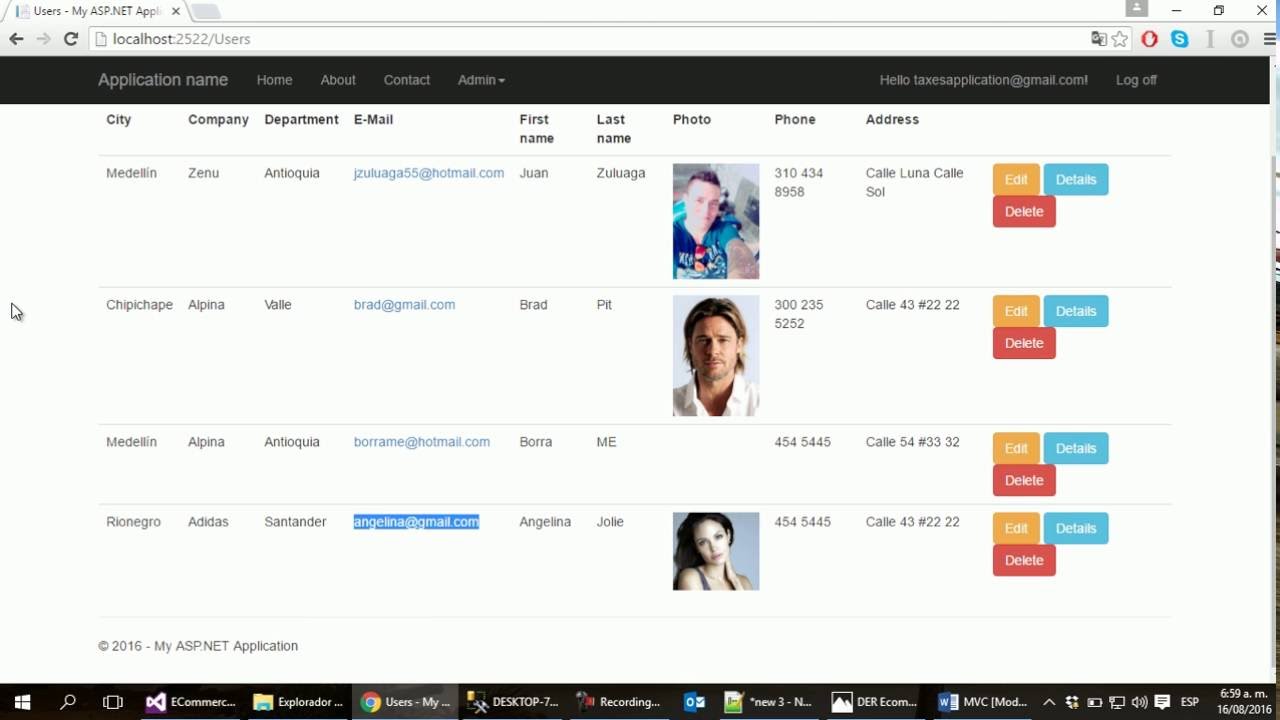Click the borrame@hotmail.com email link
This screenshot has width=1280, height=720.
click(x=421, y=442)
